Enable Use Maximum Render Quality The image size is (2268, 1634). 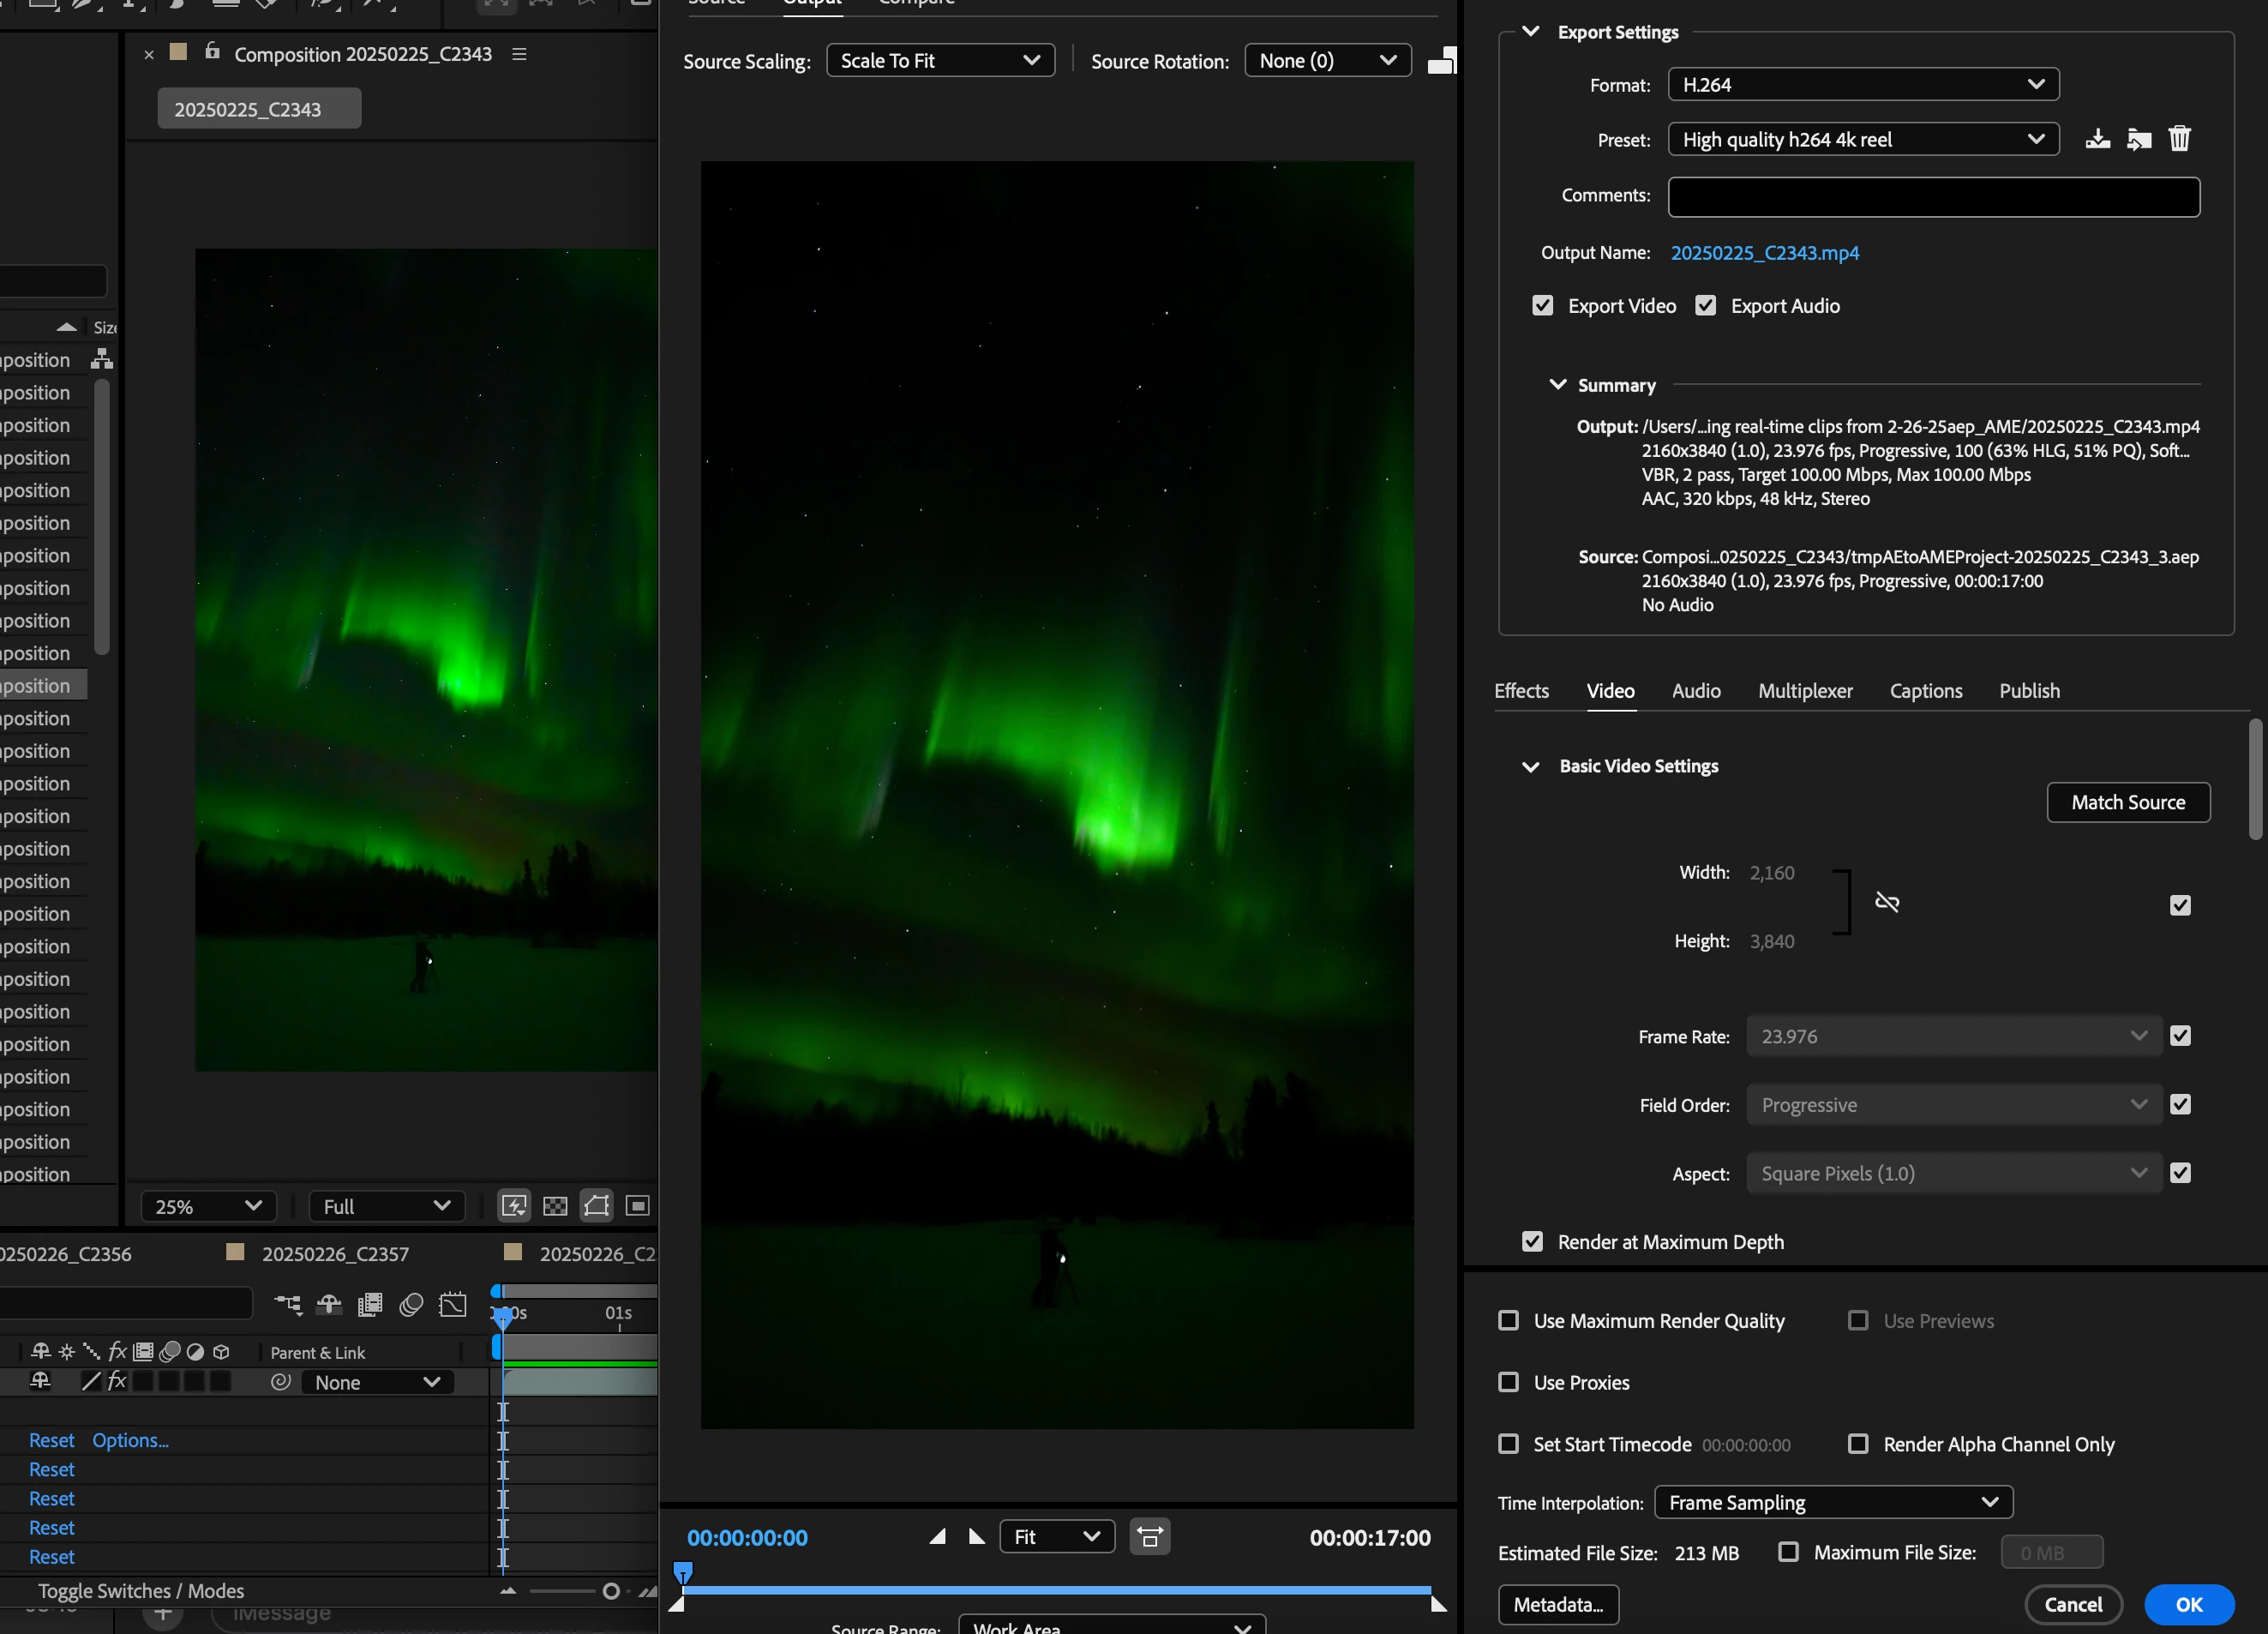pyautogui.click(x=1509, y=1320)
